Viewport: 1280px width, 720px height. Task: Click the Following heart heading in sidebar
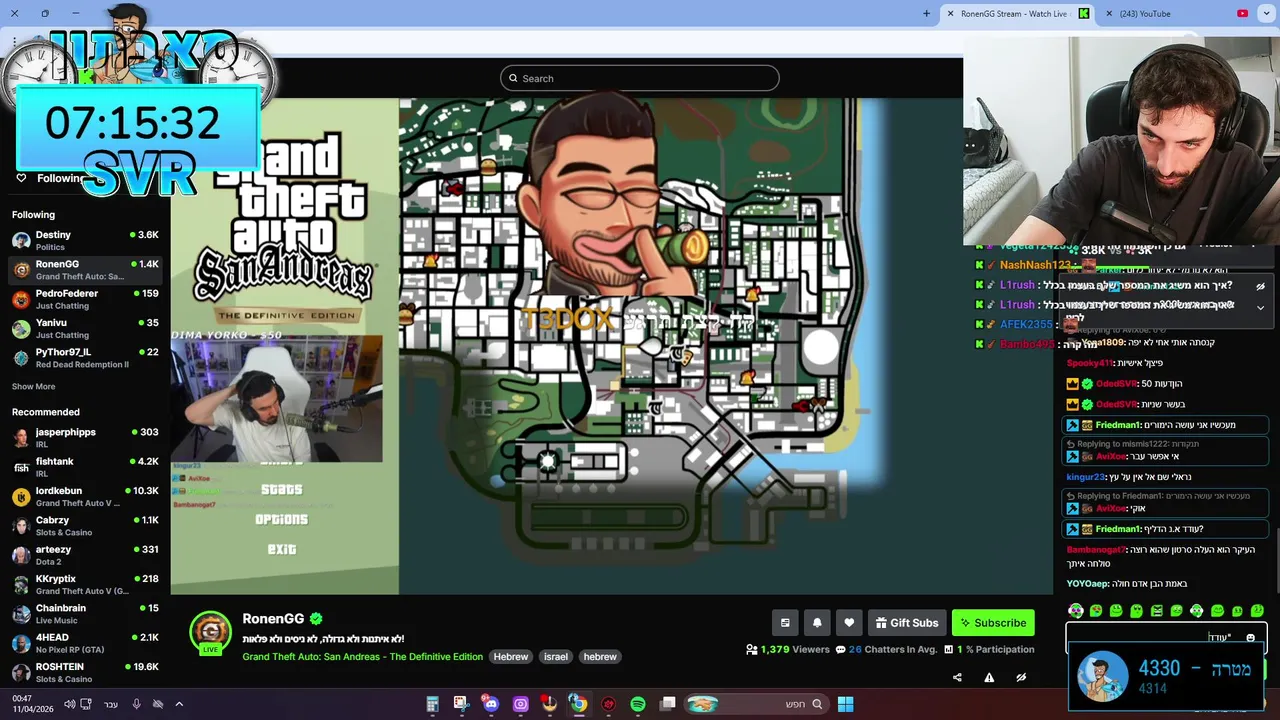[x=52, y=178]
